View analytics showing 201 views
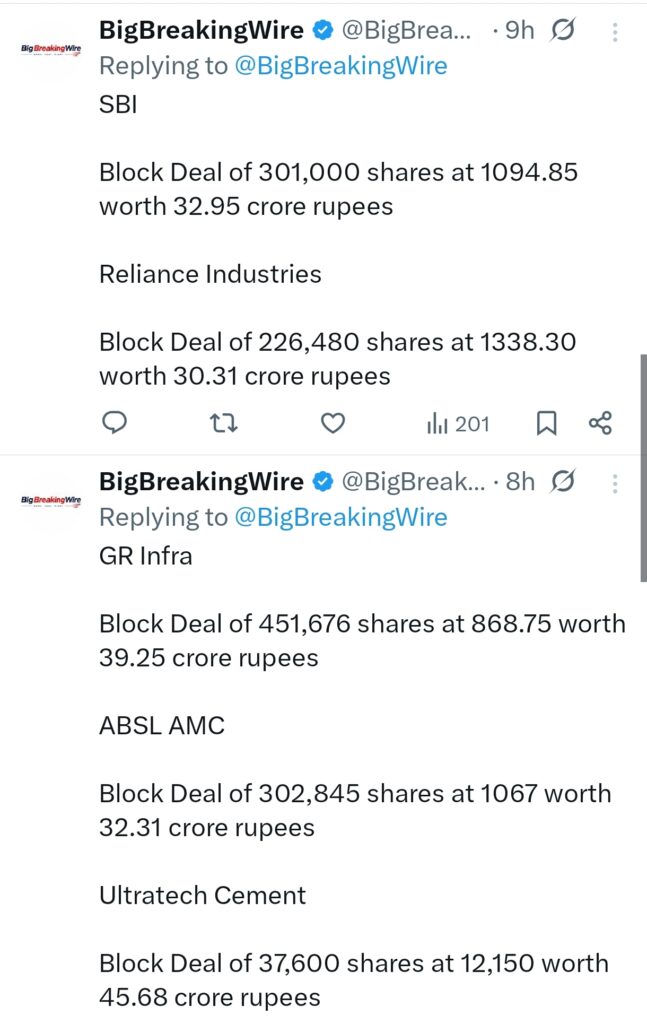Viewport: 647px width, 1024px height. coord(457,423)
